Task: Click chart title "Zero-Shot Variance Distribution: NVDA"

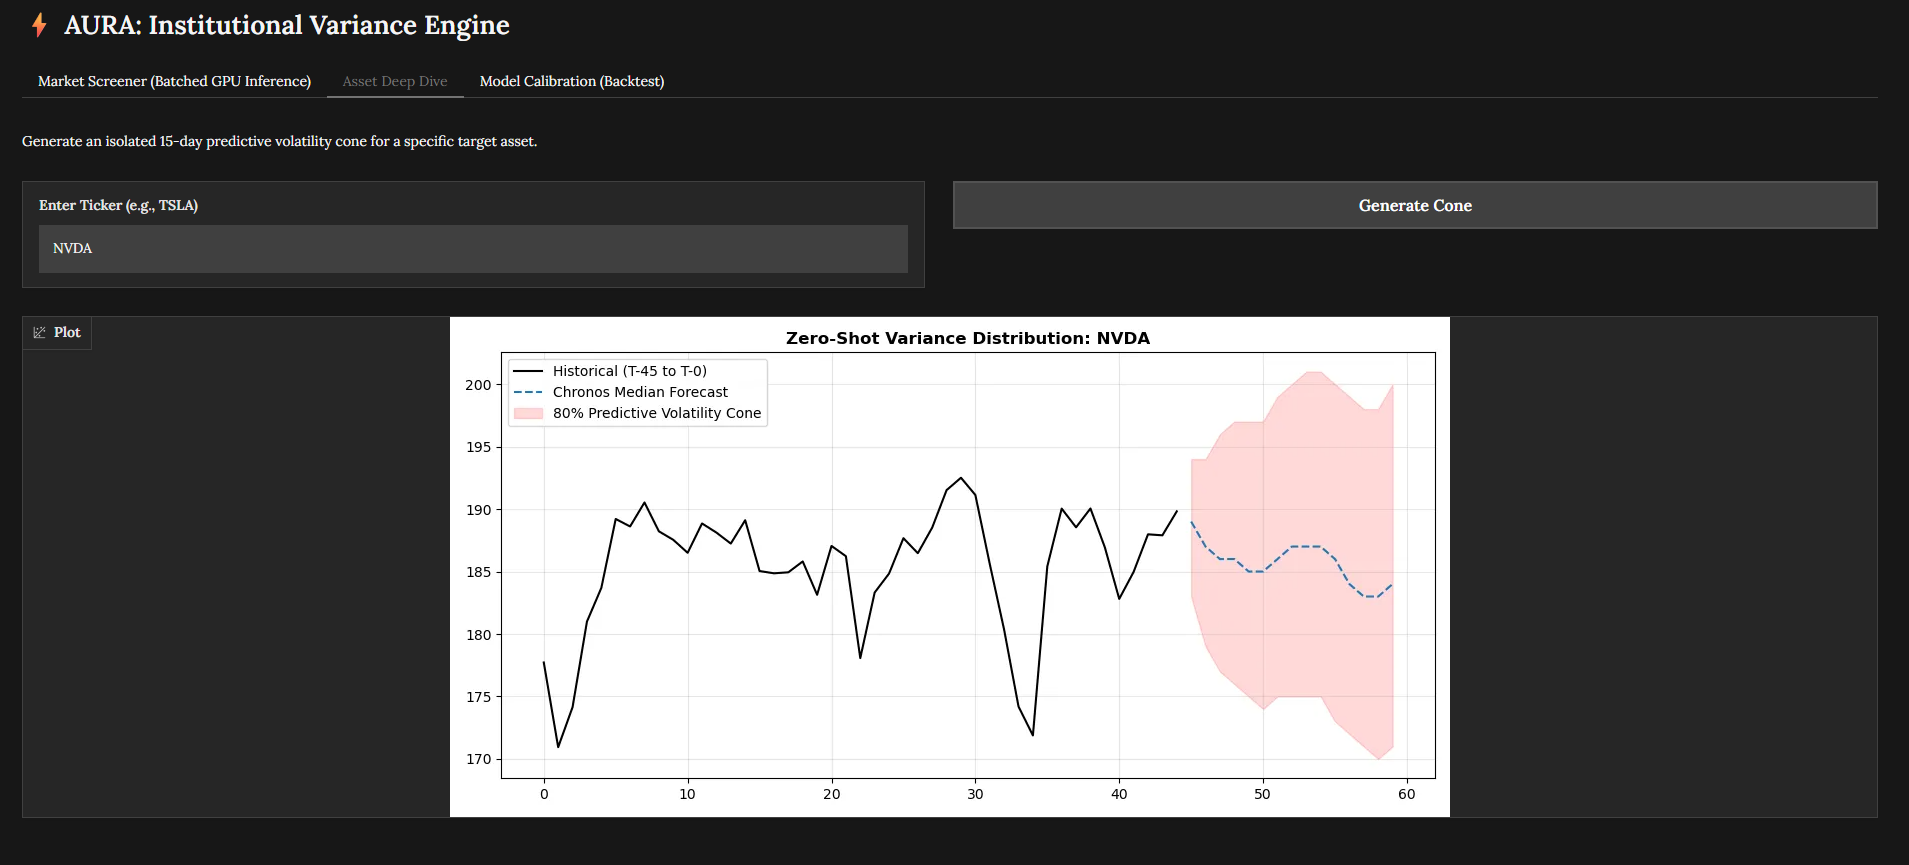Action: click(968, 338)
